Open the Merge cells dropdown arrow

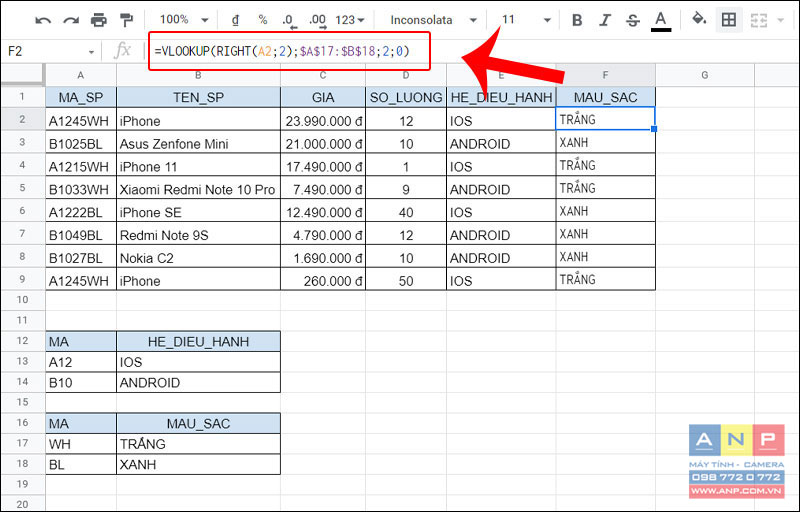(780, 20)
